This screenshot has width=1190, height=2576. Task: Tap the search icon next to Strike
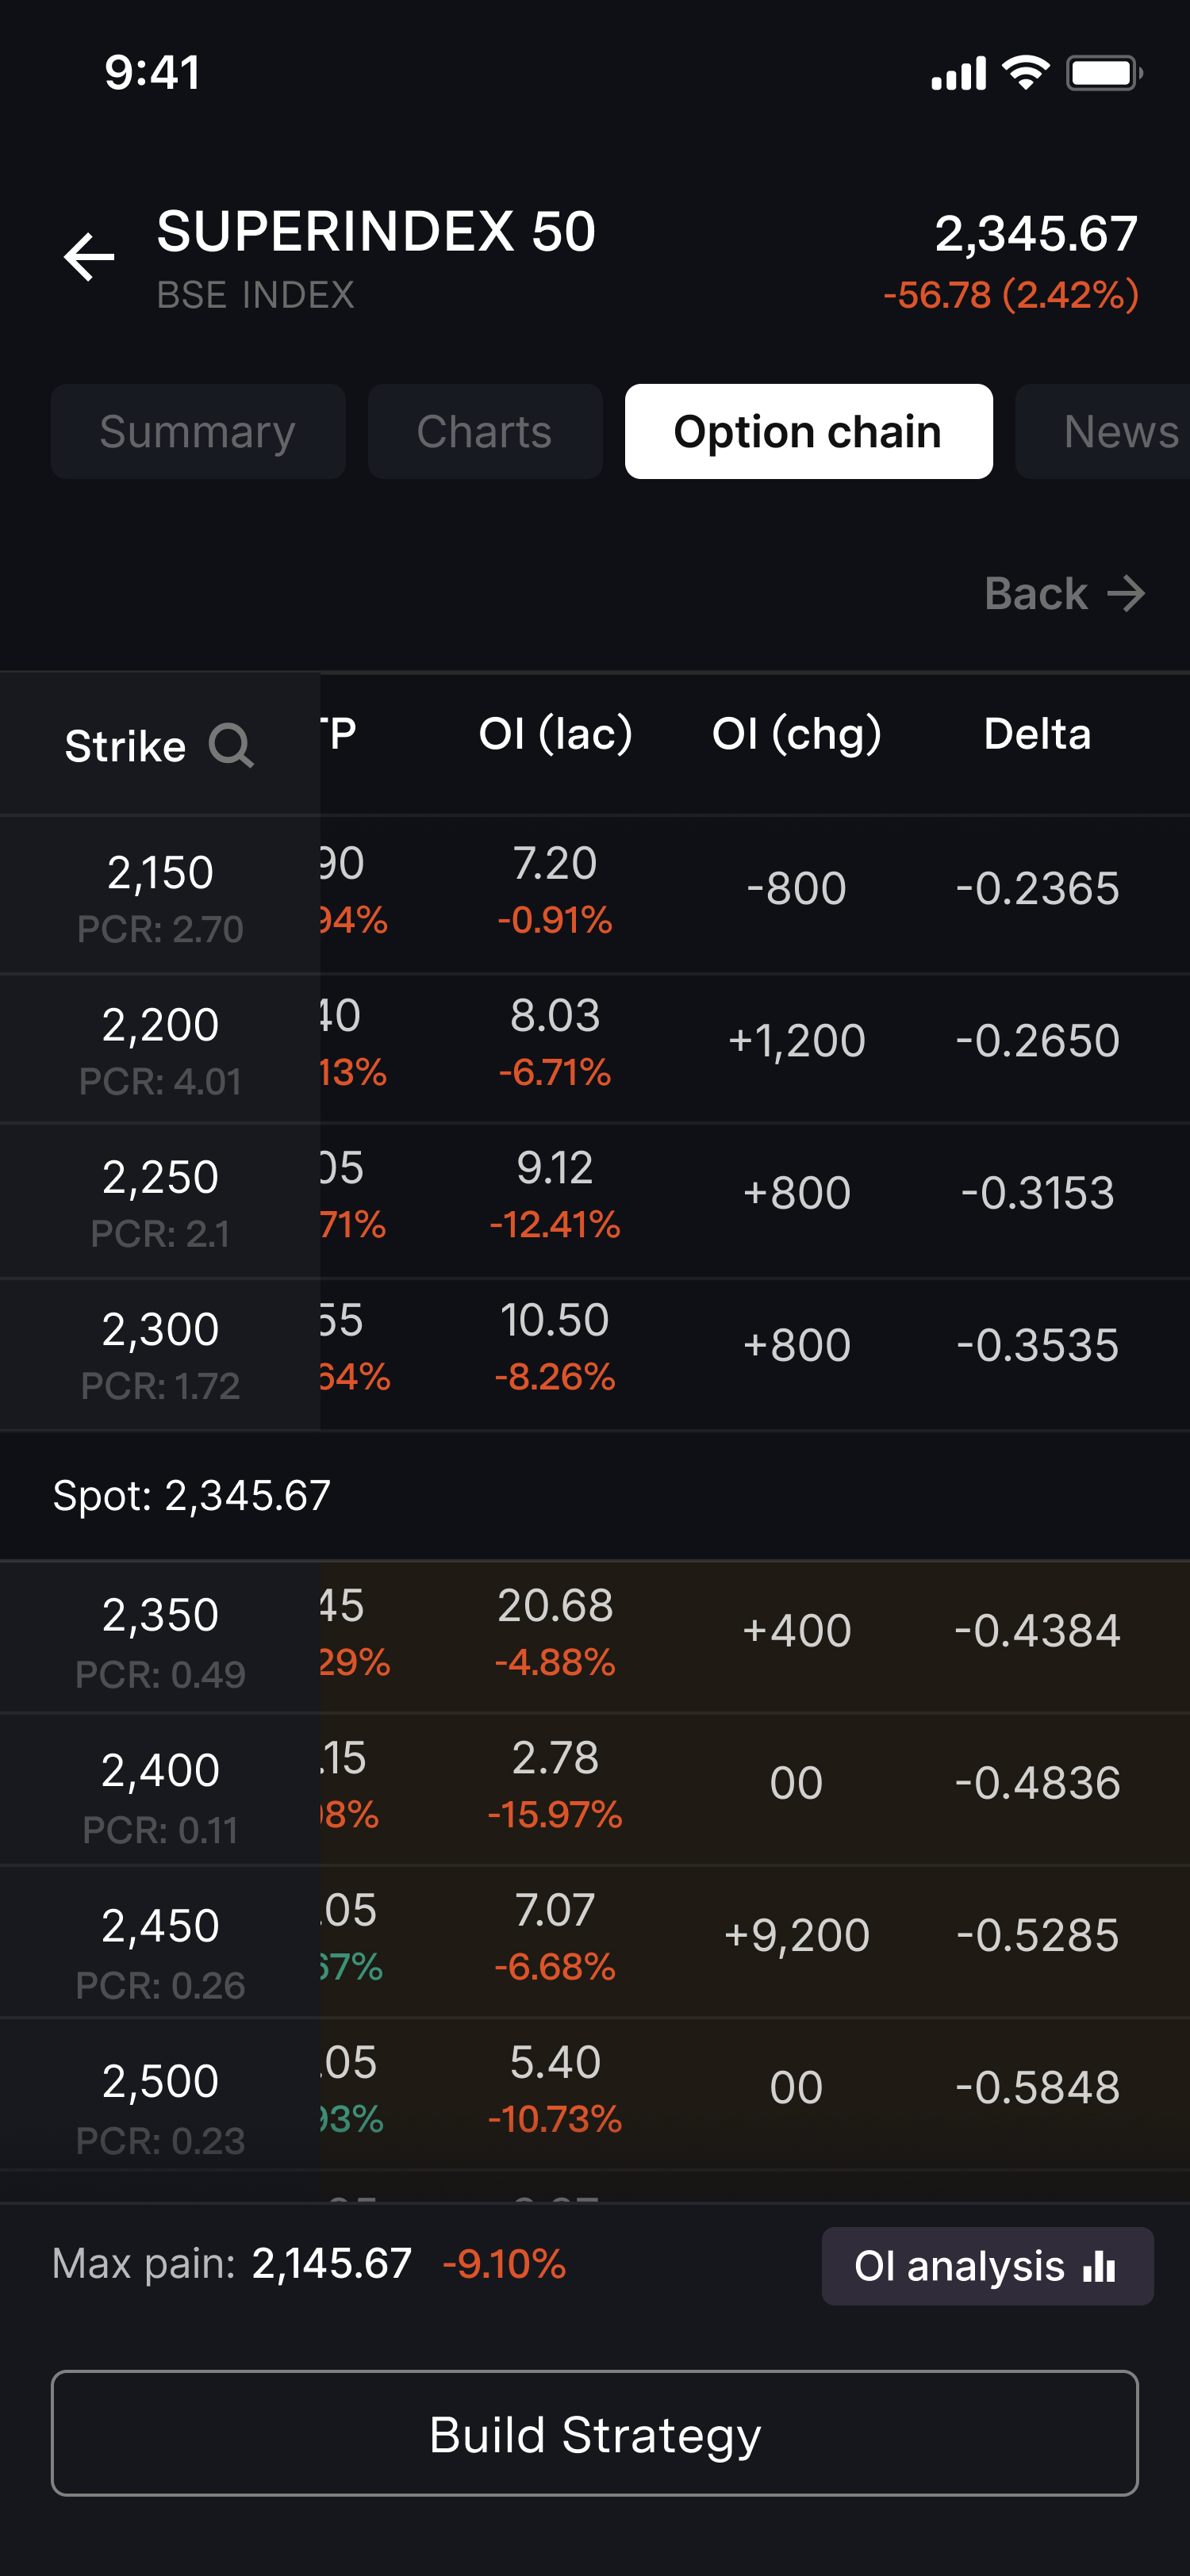231,746
